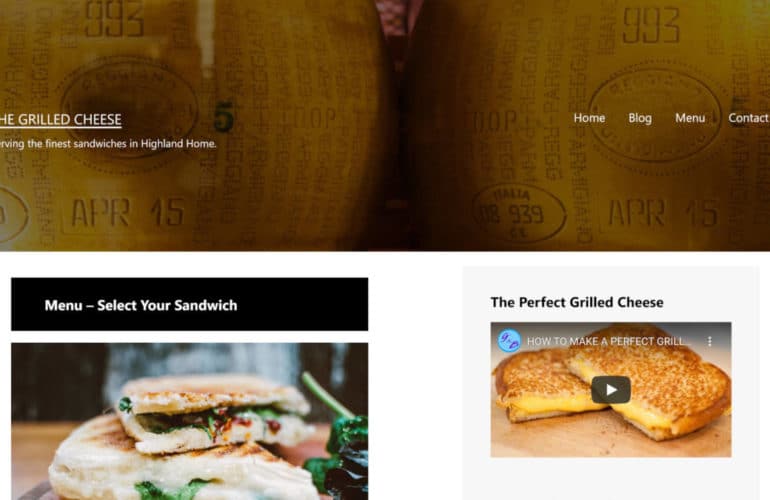
Task: Open the YouTube channel avatar icon
Action: [x=509, y=340]
